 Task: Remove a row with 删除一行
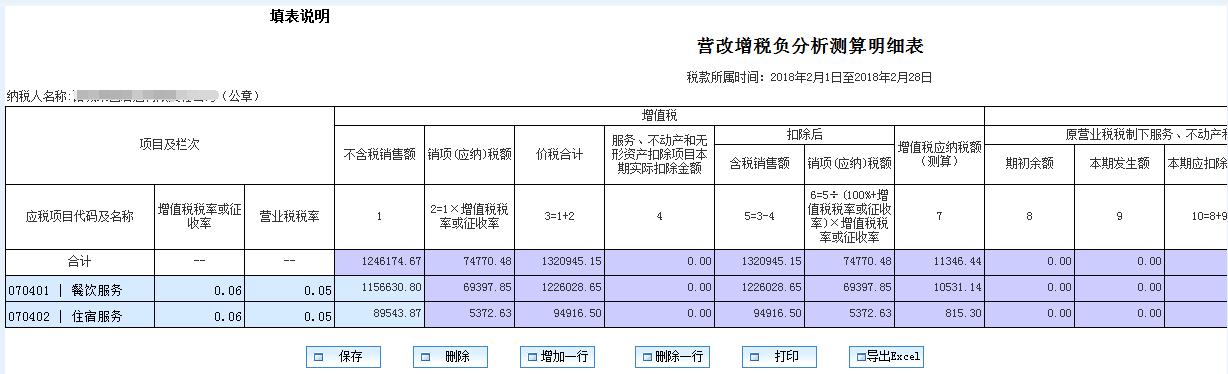click(672, 356)
